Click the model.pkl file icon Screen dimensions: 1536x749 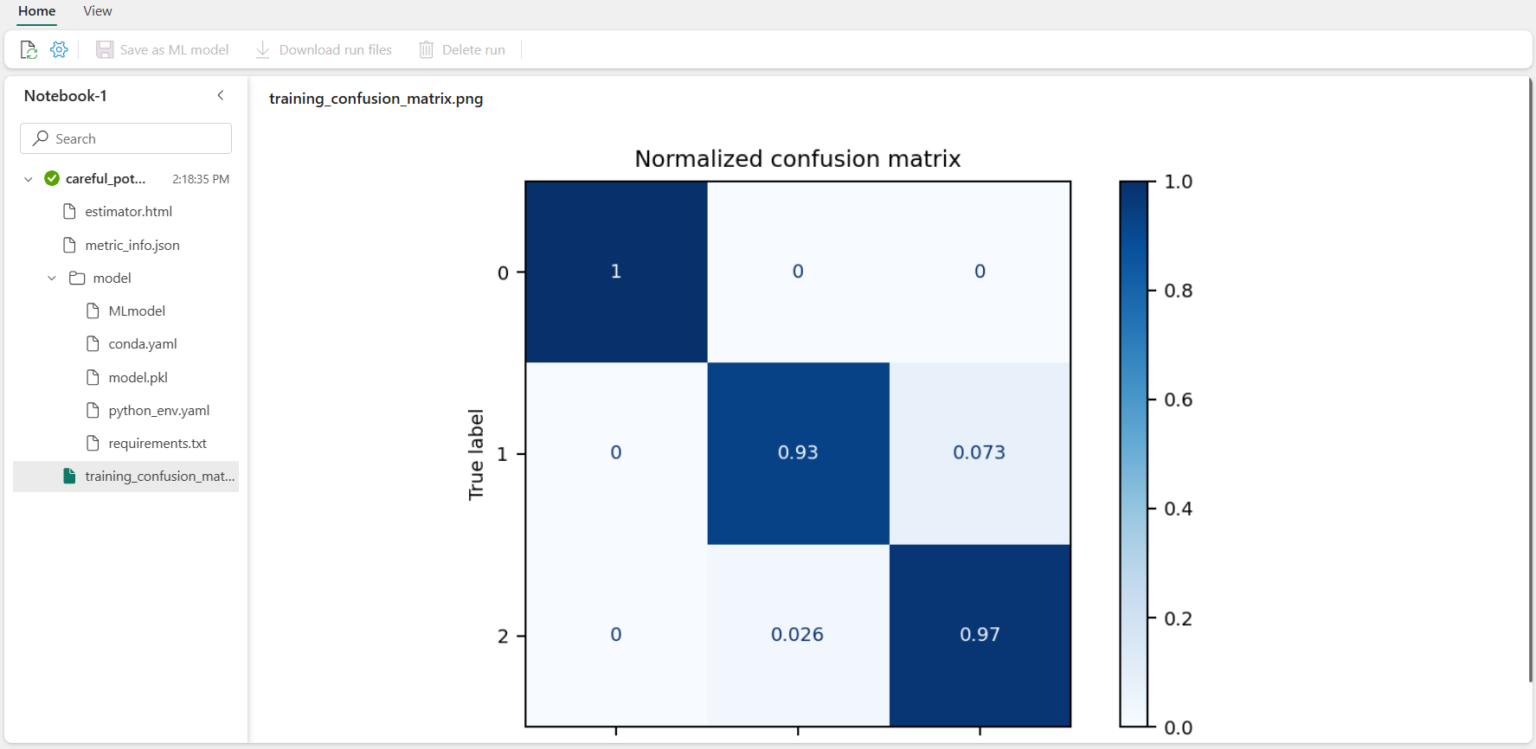[93, 377]
